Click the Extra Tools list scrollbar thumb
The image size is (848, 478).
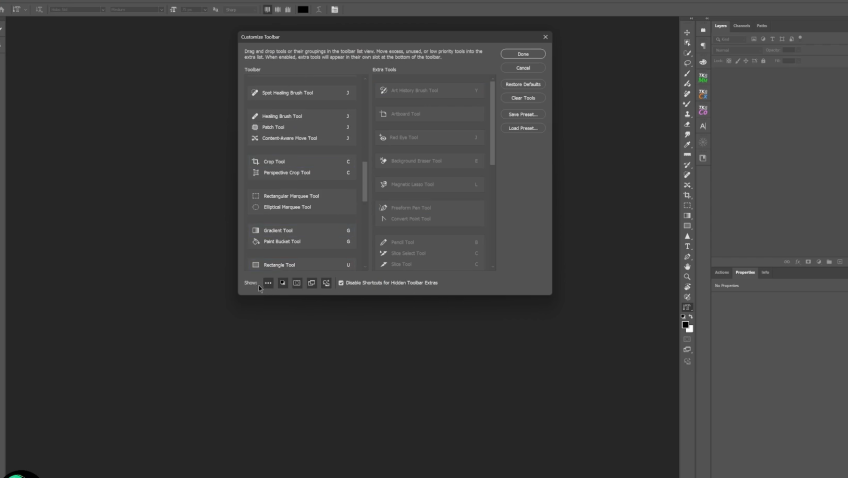coord(492,123)
